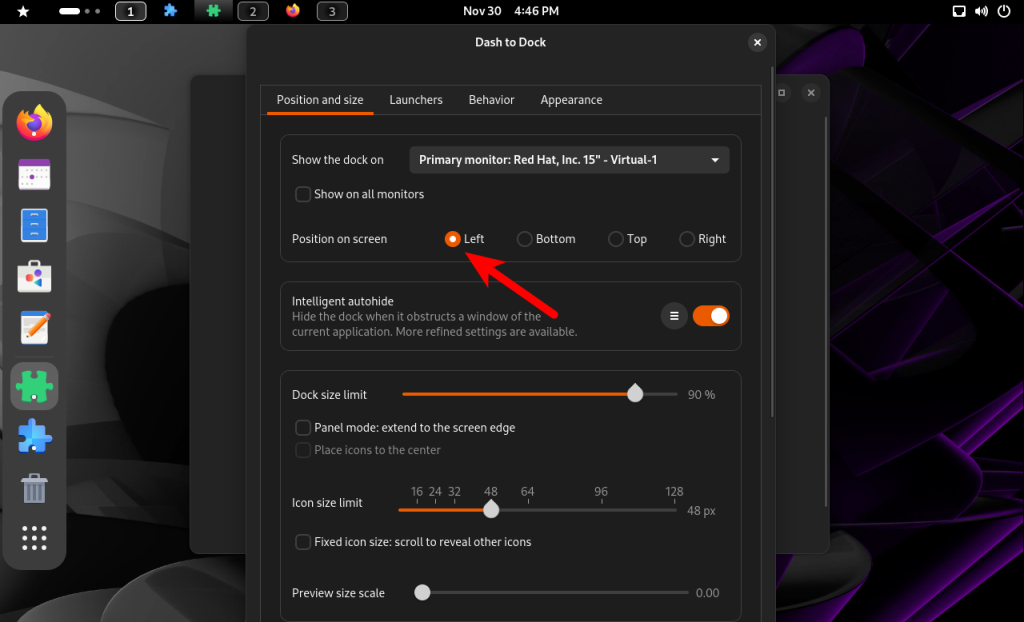Open the Files app in the dock
Image resolution: width=1024 pixels, height=622 pixels.
pyautogui.click(x=34, y=226)
